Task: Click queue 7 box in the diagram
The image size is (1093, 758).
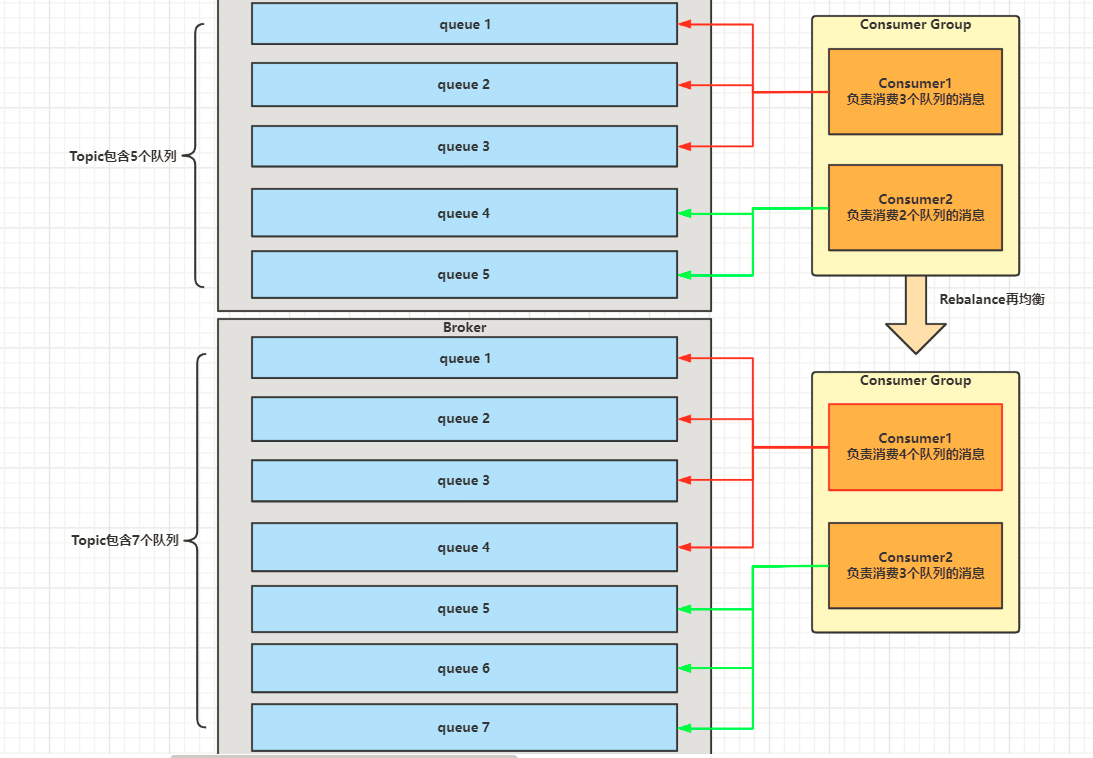Action: click(x=464, y=727)
